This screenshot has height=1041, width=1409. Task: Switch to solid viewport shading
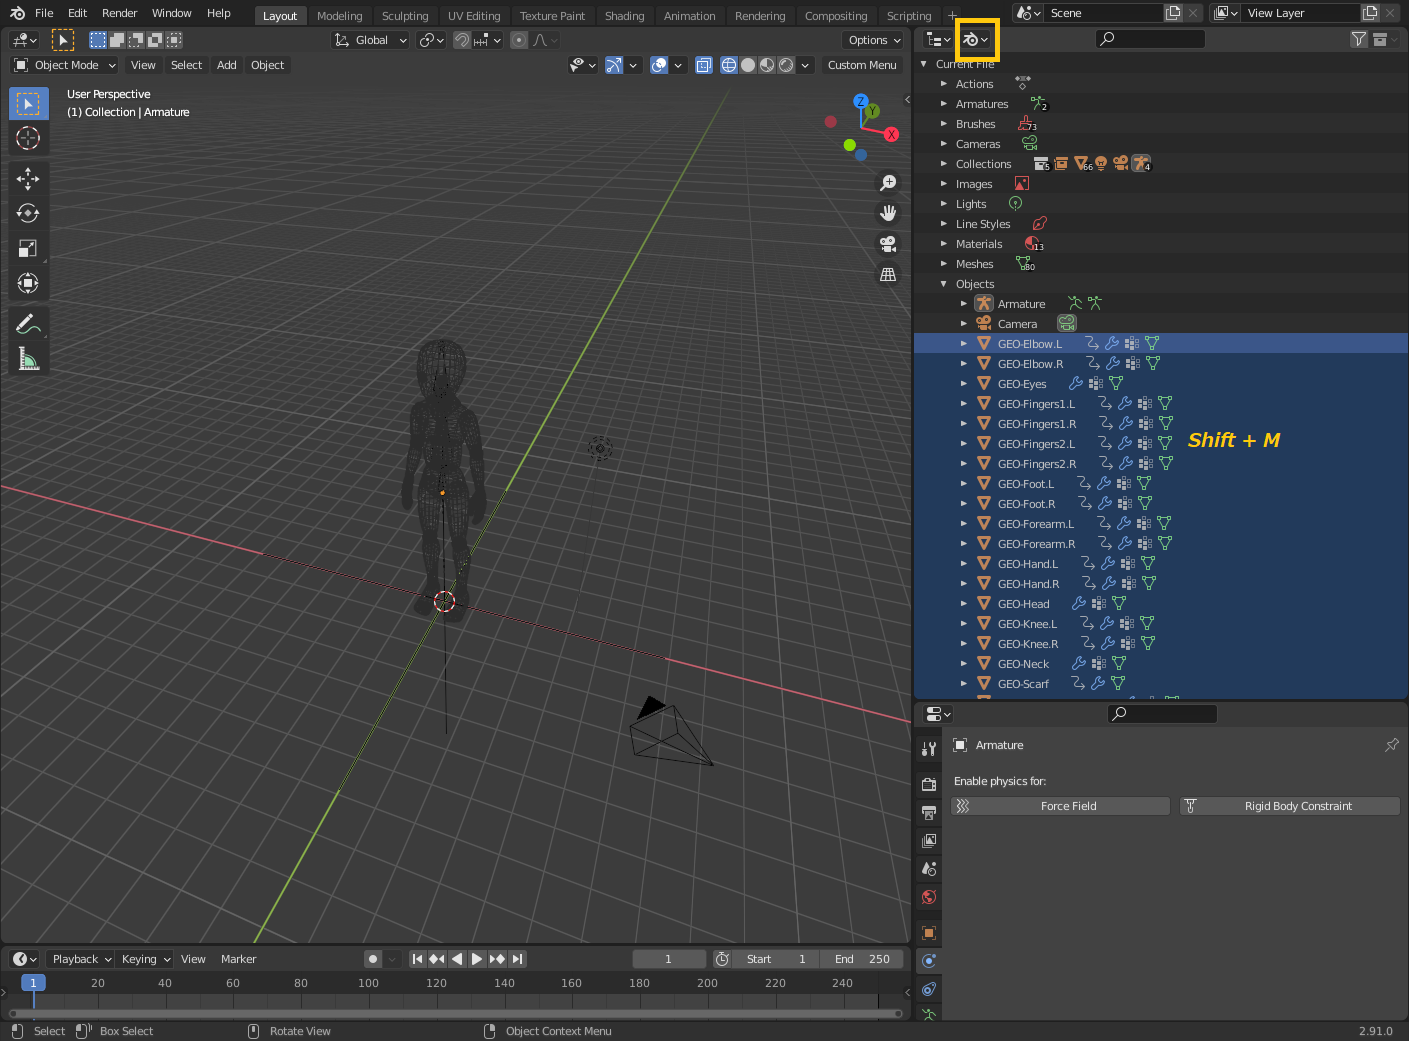(x=748, y=65)
